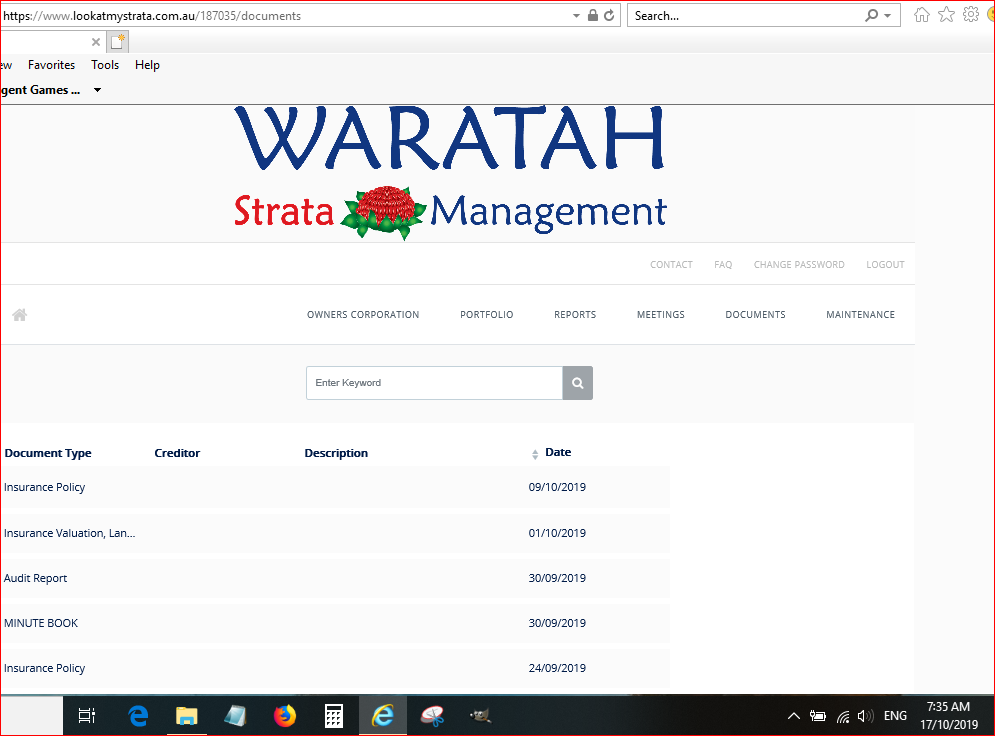The image size is (995, 736).
Task: Click the browser refresh icon
Action: coord(609,15)
